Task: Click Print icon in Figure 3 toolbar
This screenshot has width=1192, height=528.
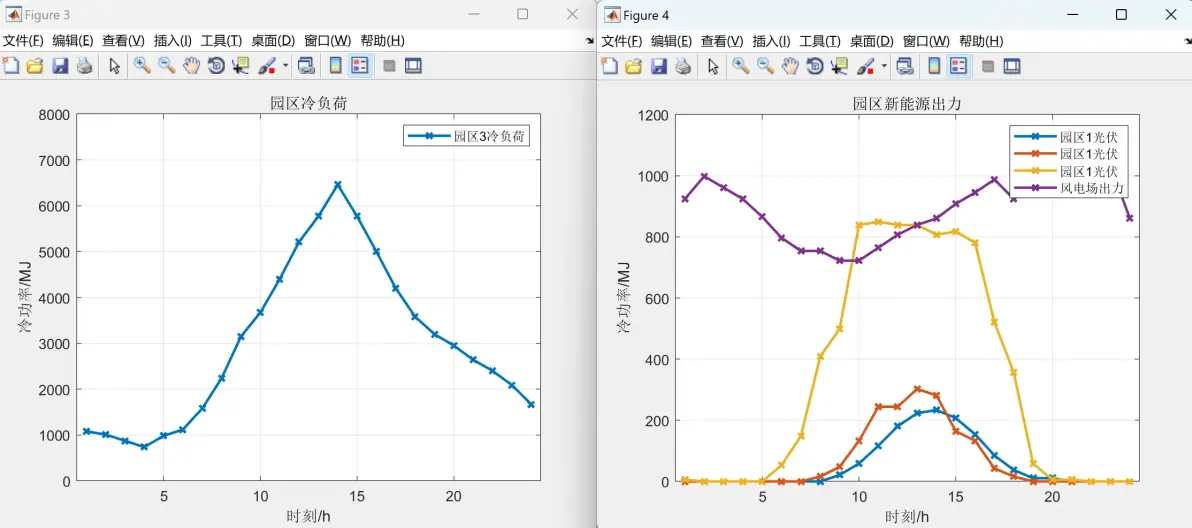Action: (84, 66)
